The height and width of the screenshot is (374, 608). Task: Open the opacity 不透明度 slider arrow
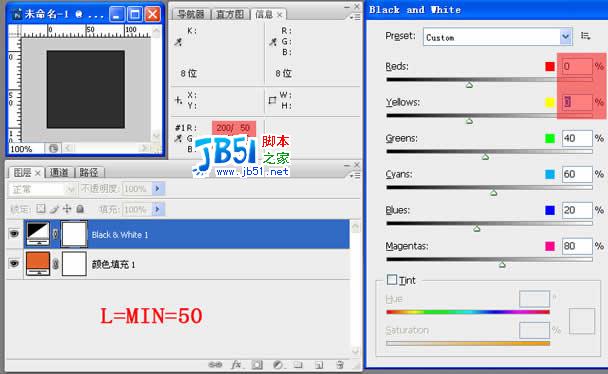point(158,189)
